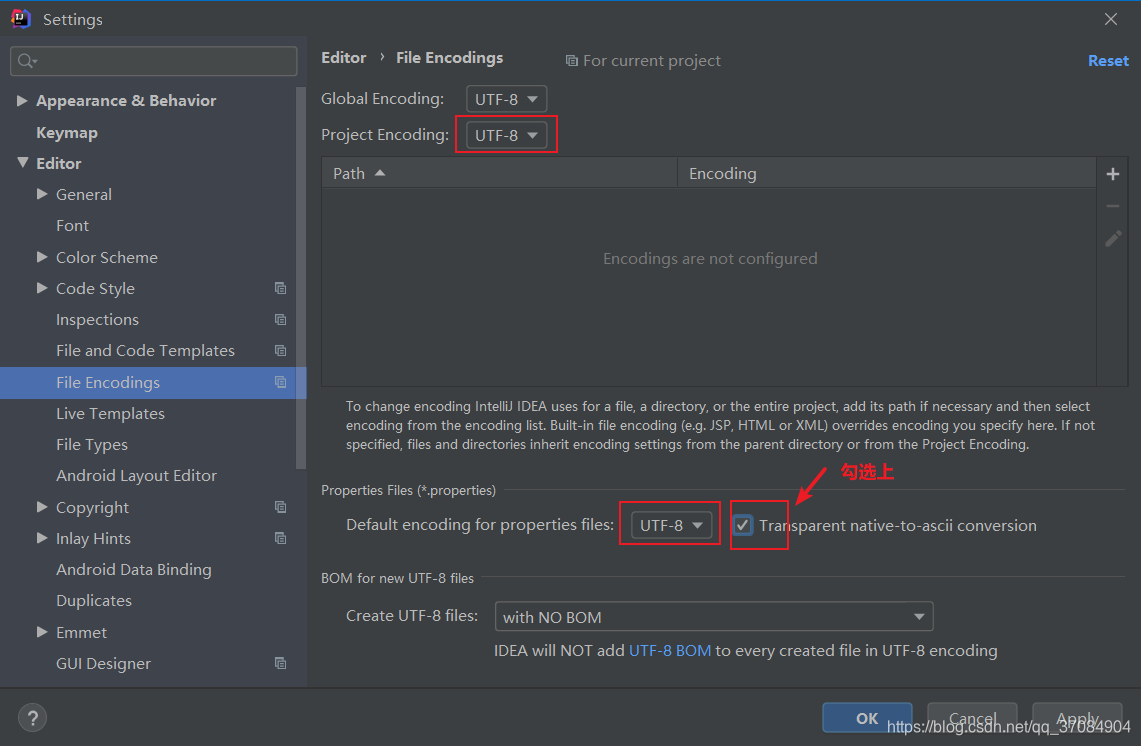Expand the Code Style subsection
The width and height of the screenshot is (1141, 746).
pos(42,288)
